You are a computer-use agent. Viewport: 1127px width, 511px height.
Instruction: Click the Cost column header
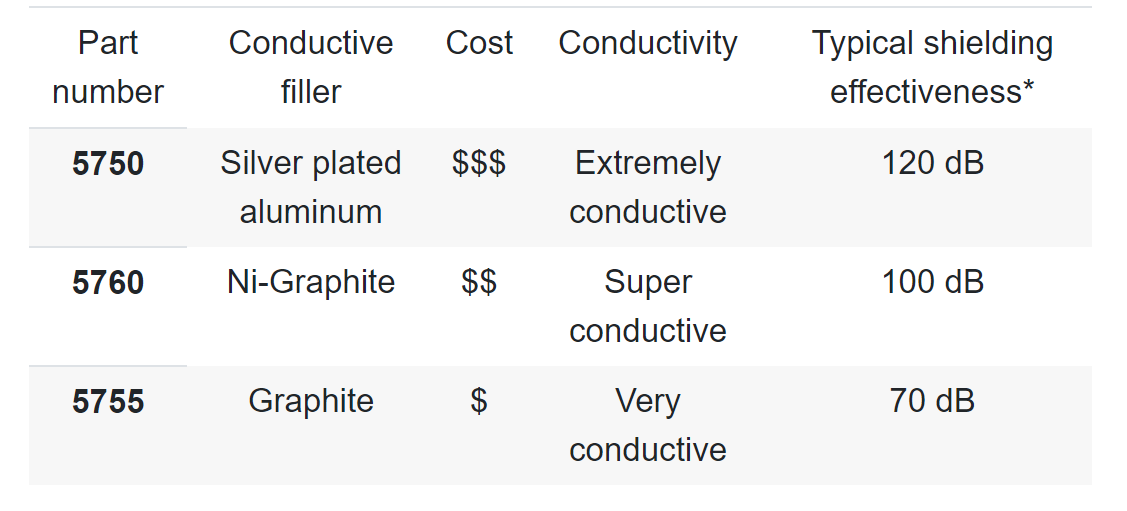[479, 43]
